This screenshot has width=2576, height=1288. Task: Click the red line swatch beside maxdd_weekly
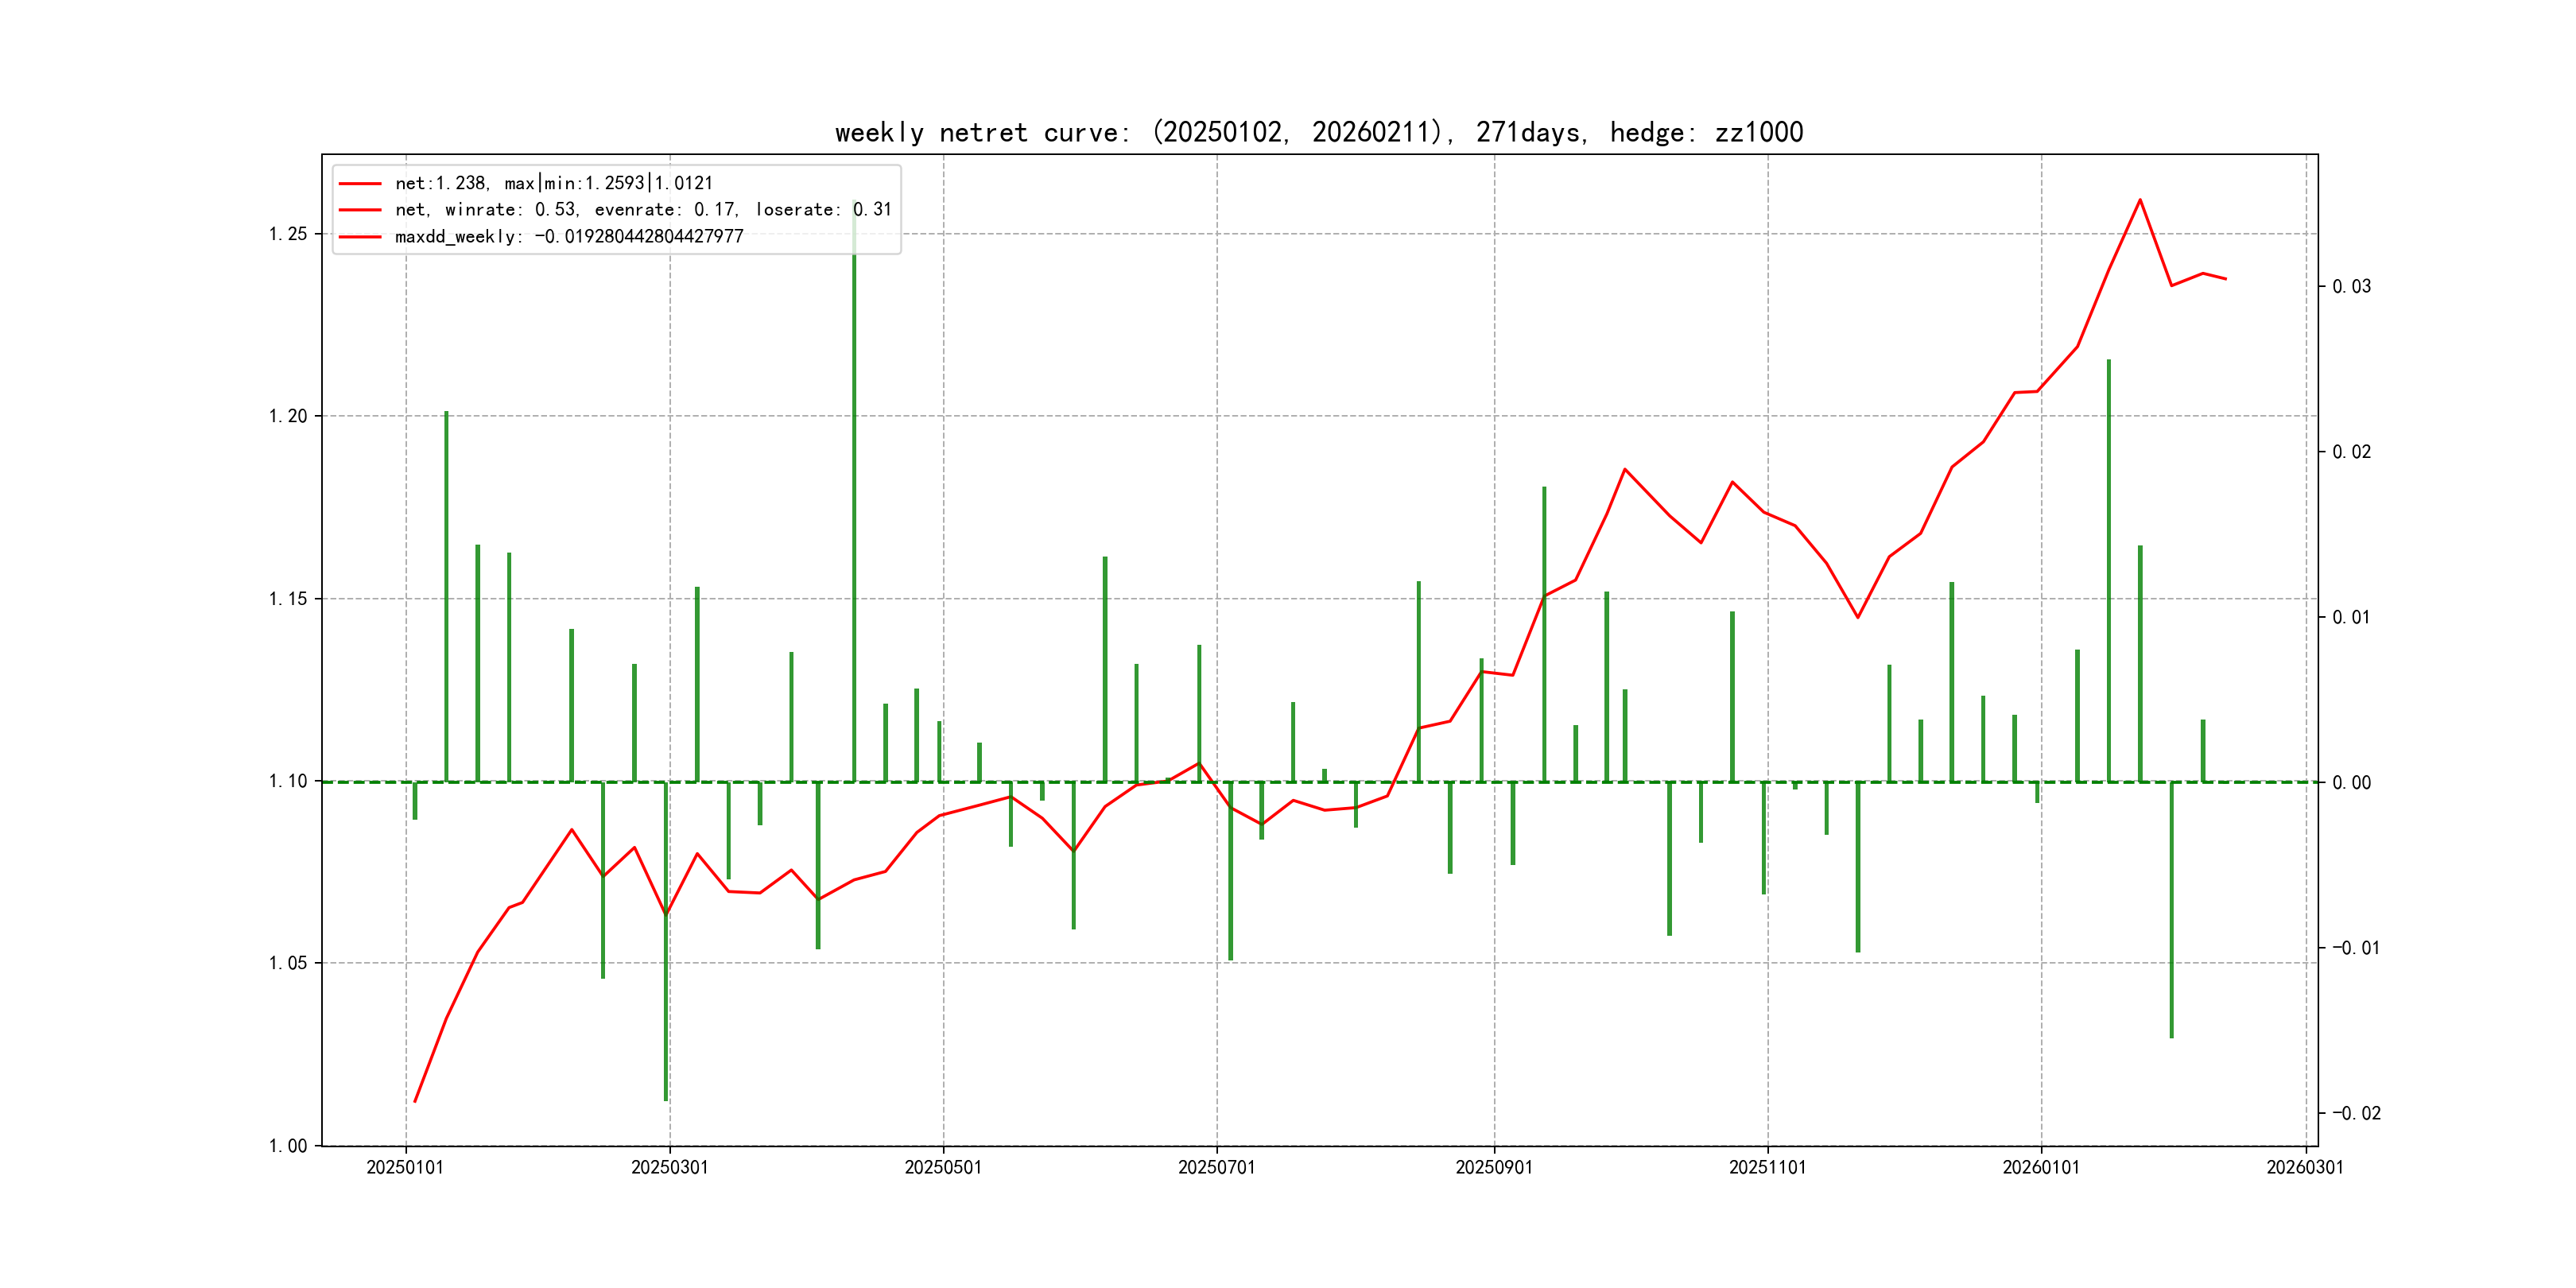click(360, 237)
